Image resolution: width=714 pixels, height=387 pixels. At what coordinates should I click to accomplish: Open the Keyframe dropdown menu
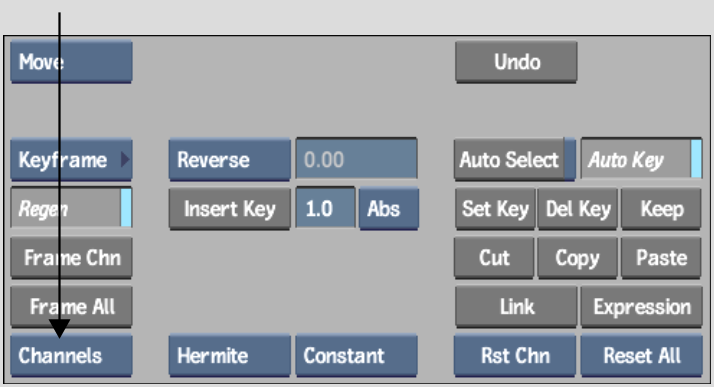coord(71,159)
